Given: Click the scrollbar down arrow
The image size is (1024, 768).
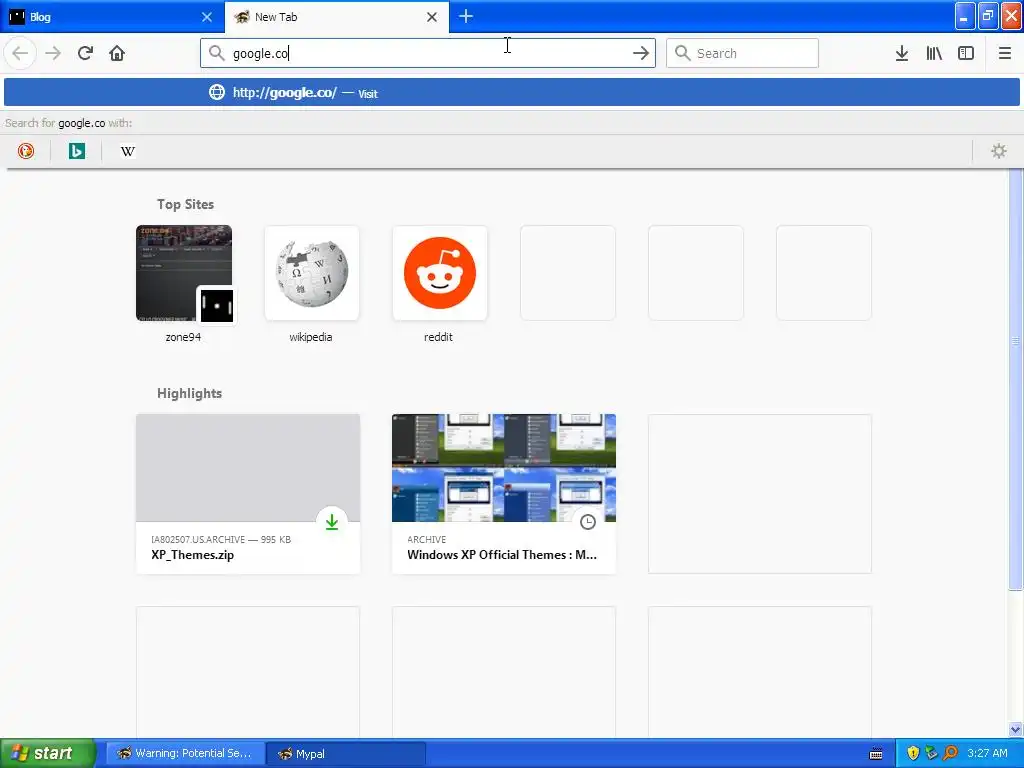Looking at the screenshot, I should (1016, 729).
